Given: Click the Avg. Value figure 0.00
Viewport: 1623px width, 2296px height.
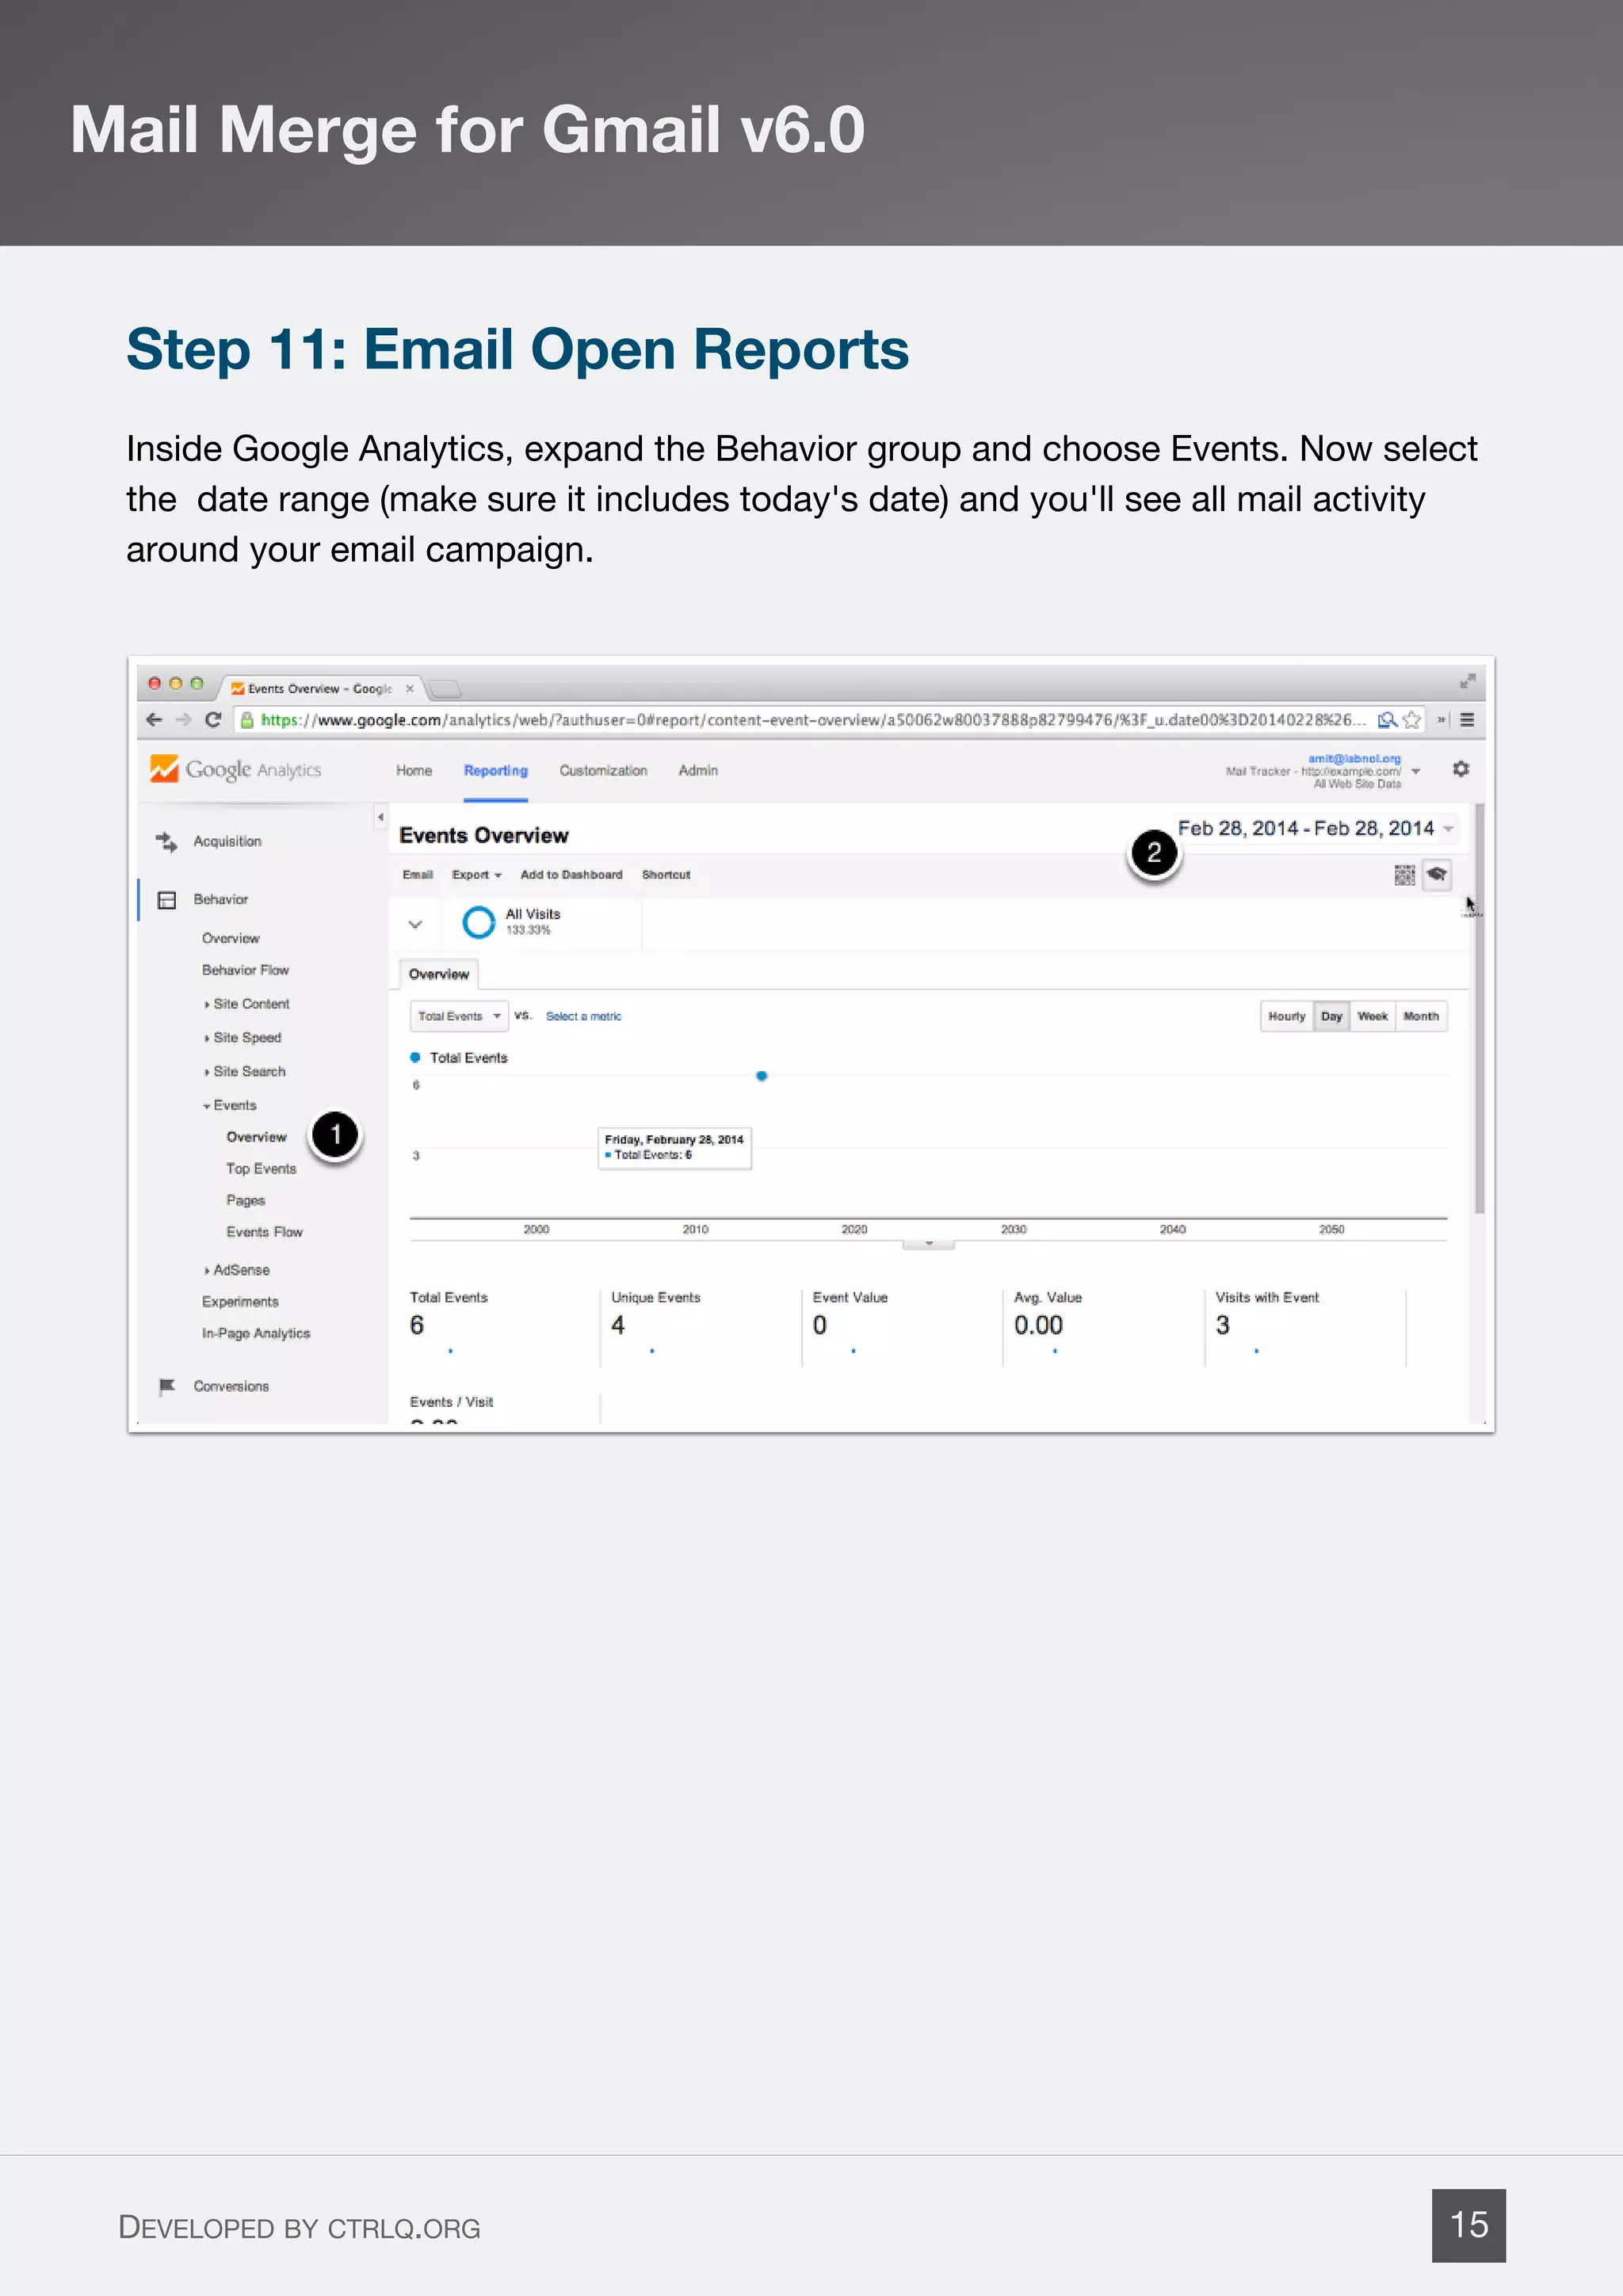Looking at the screenshot, I should tap(1038, 1325).
